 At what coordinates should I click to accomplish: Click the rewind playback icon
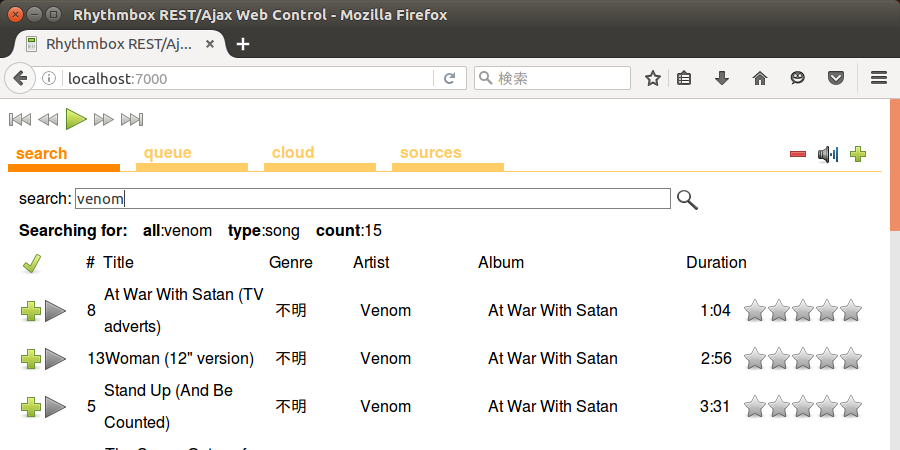point(48,119)
